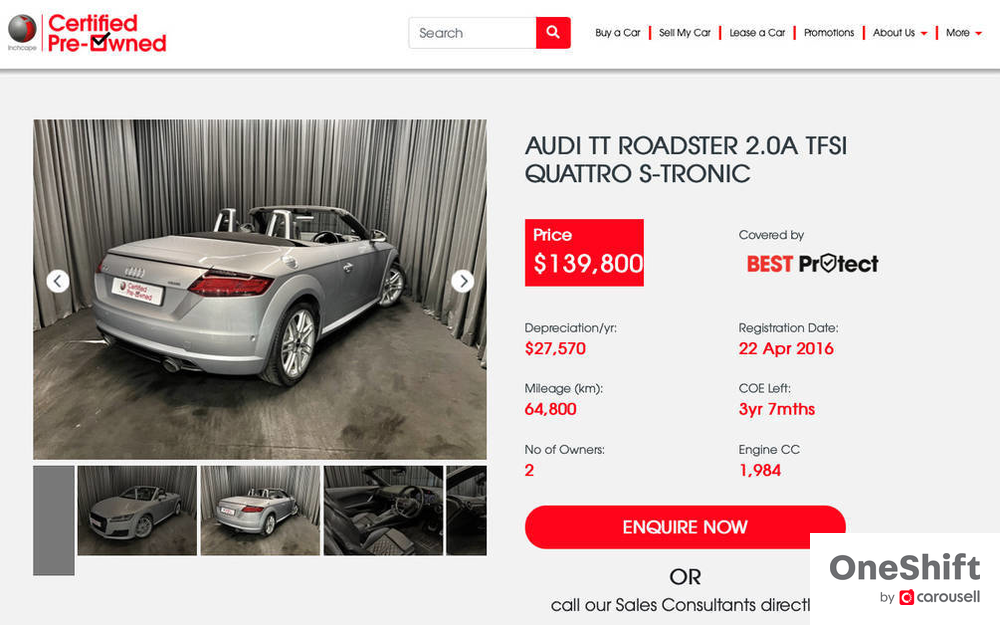Click the OneShift by Carousell logo
Viewport: 1000px width, 625px height.
tap(904, 578)
